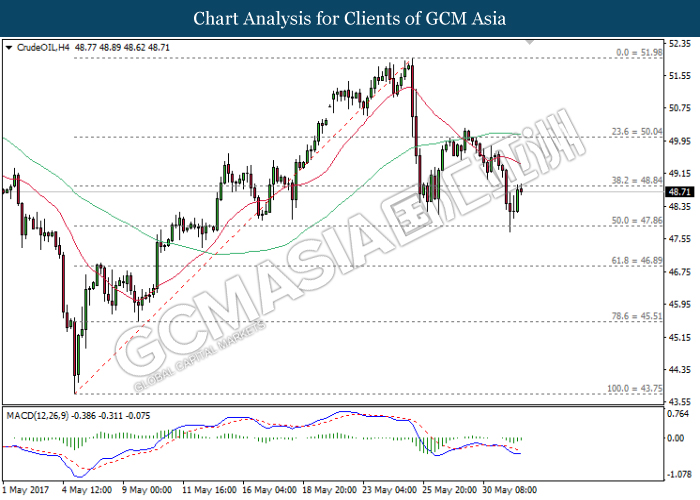This screenshot has height=500, width=700.
Task: Click the Fibonacci label 100.0 = 43.75
Action: (x=634, y=388)
